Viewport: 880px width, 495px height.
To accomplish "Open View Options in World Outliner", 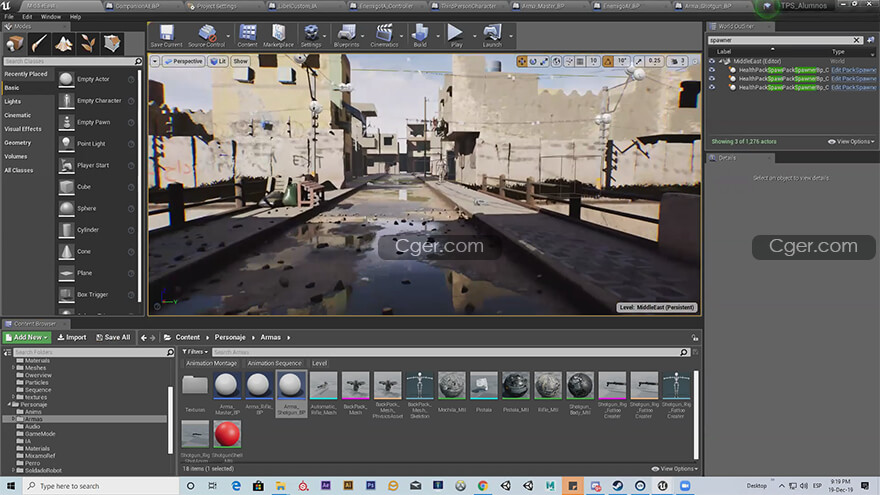I will (x=851, y=141).
